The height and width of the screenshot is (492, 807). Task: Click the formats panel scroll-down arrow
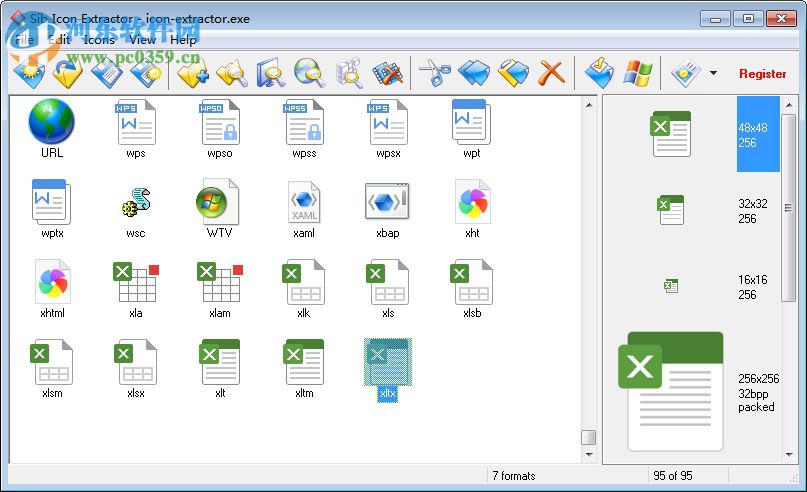(789, 454)
